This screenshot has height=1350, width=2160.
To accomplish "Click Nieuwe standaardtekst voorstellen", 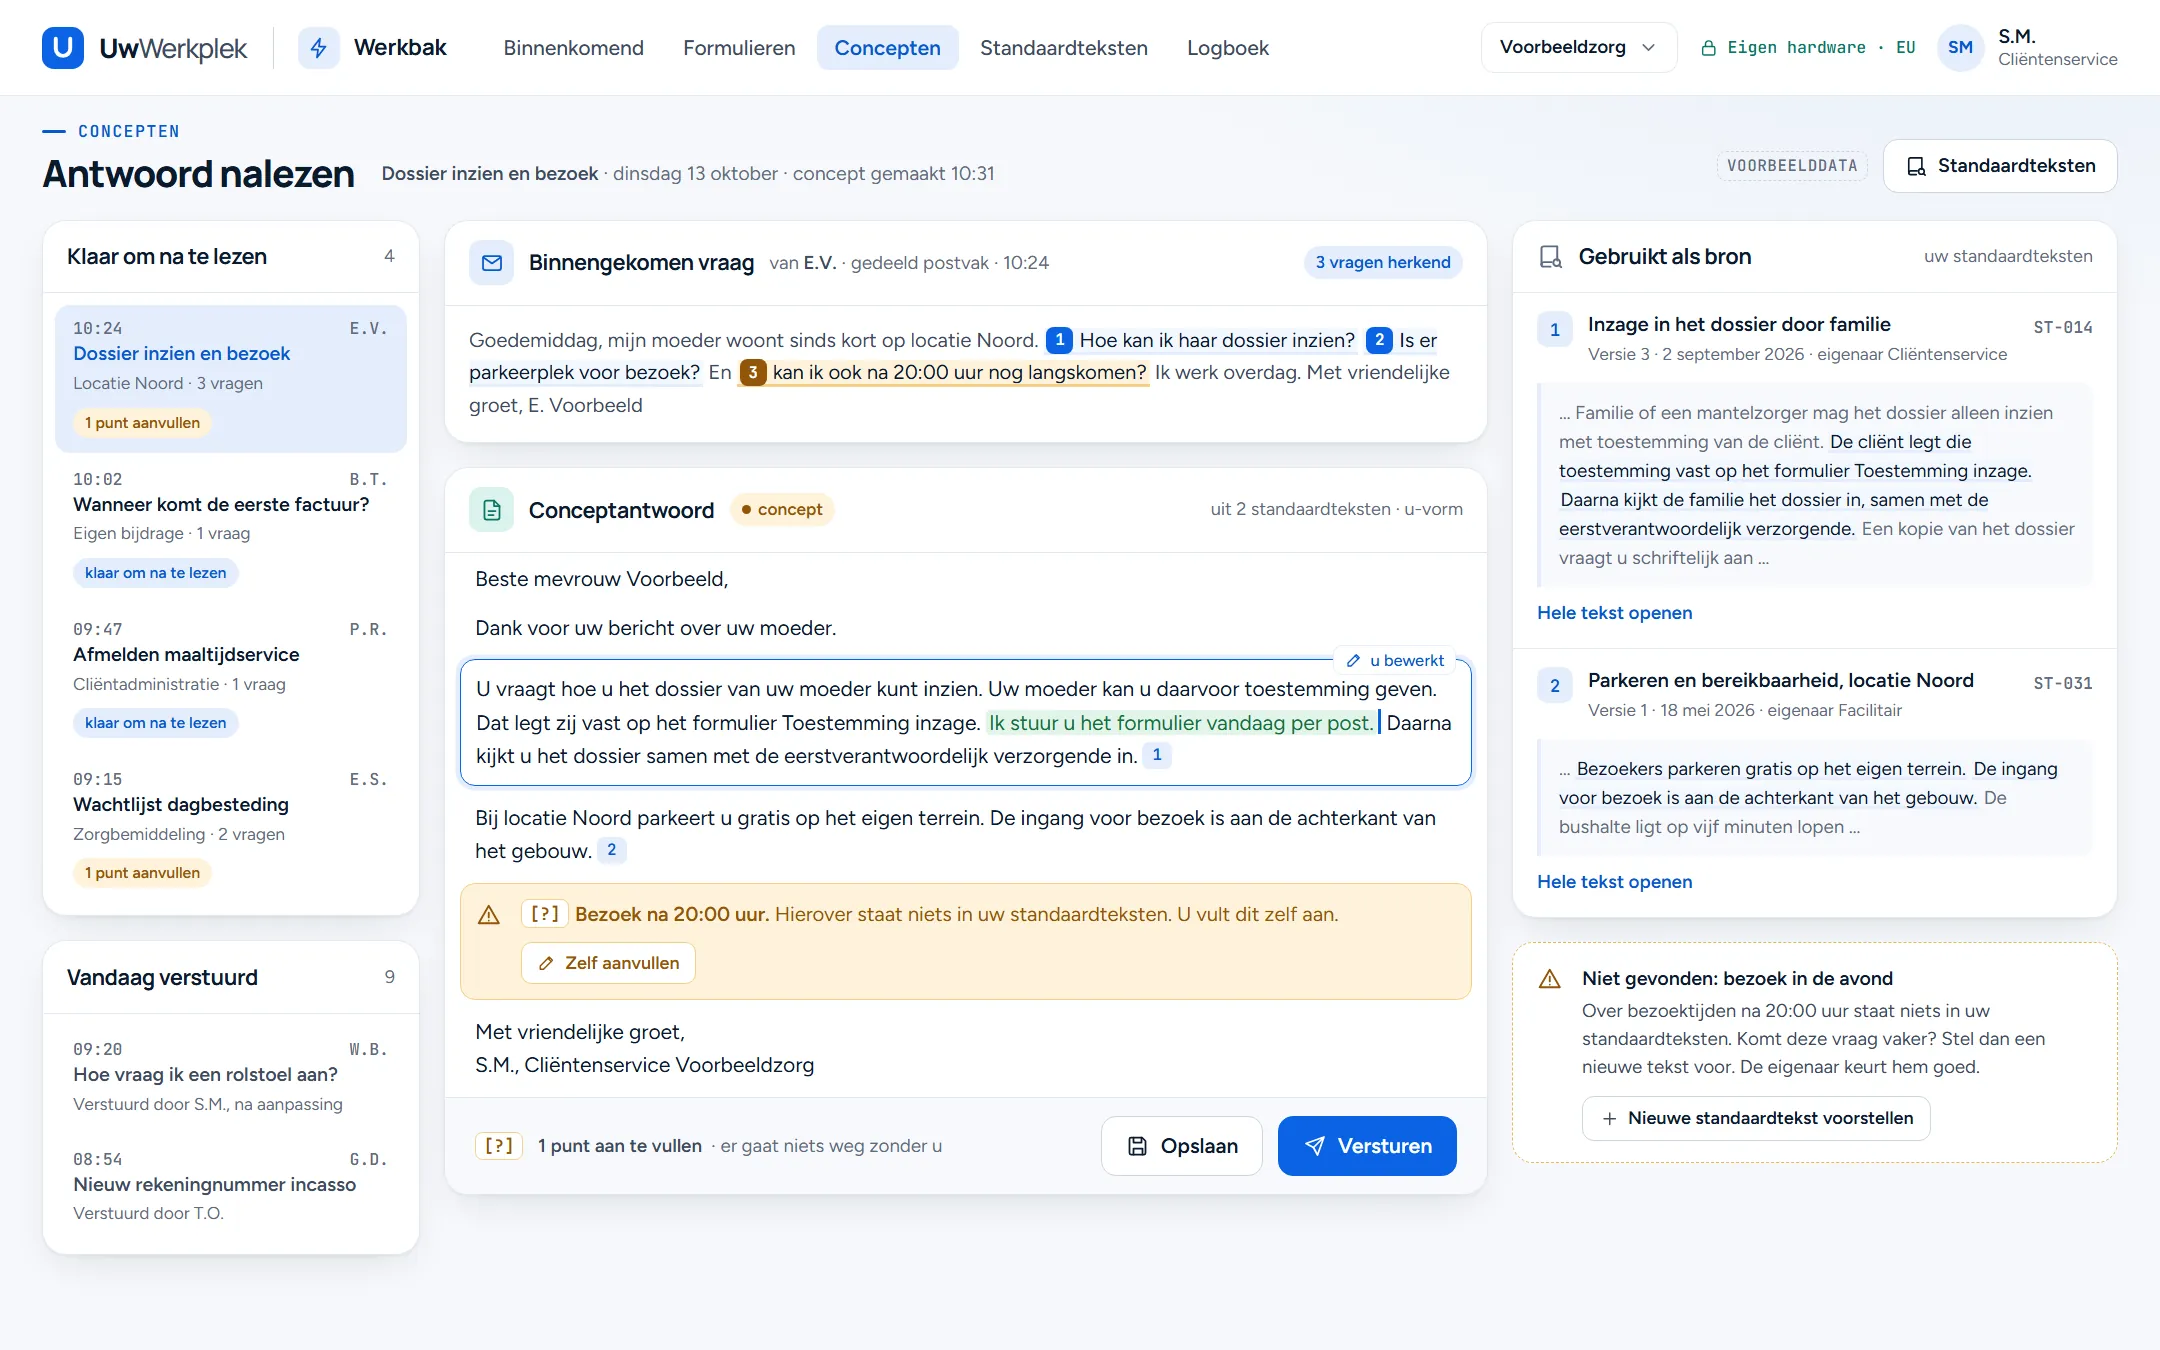I will 1756,1118.
